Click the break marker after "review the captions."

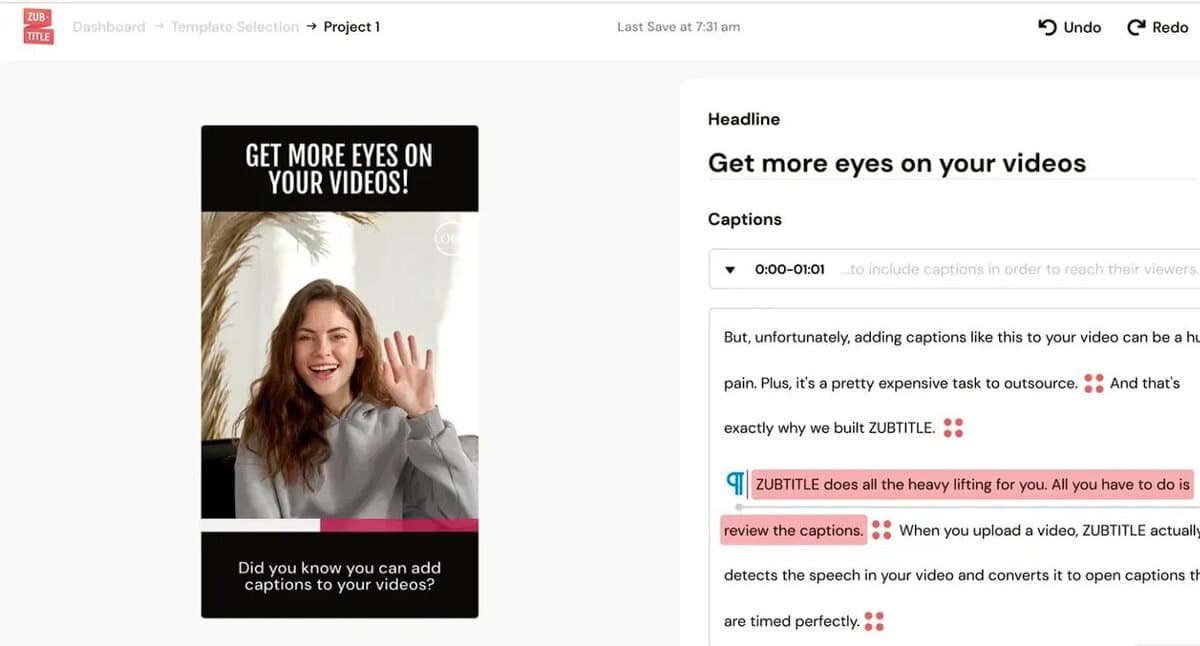881,530
